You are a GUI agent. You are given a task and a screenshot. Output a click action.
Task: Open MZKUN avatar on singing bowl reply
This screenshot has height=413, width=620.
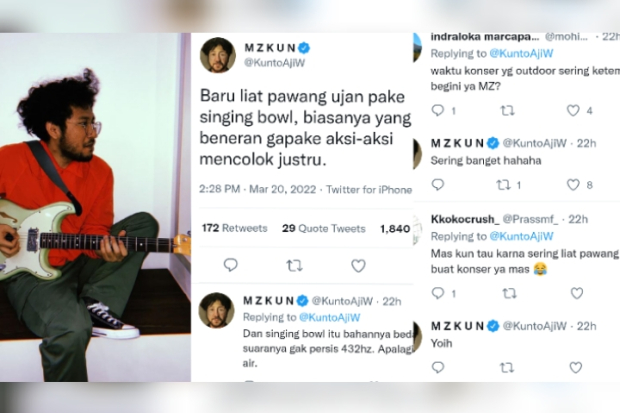pos(216,310)
